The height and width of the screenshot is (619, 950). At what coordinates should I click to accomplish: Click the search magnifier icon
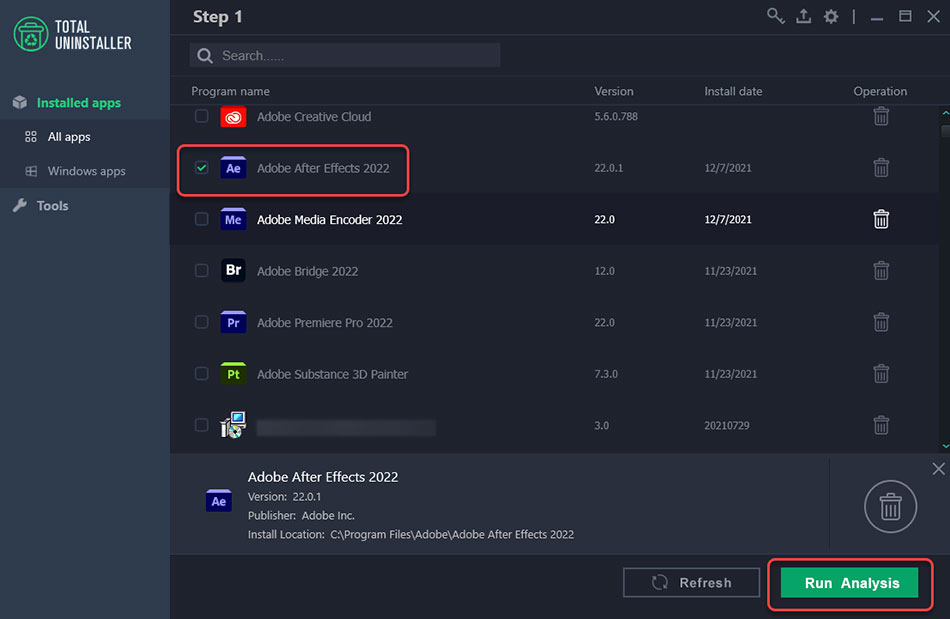(205, 56)
